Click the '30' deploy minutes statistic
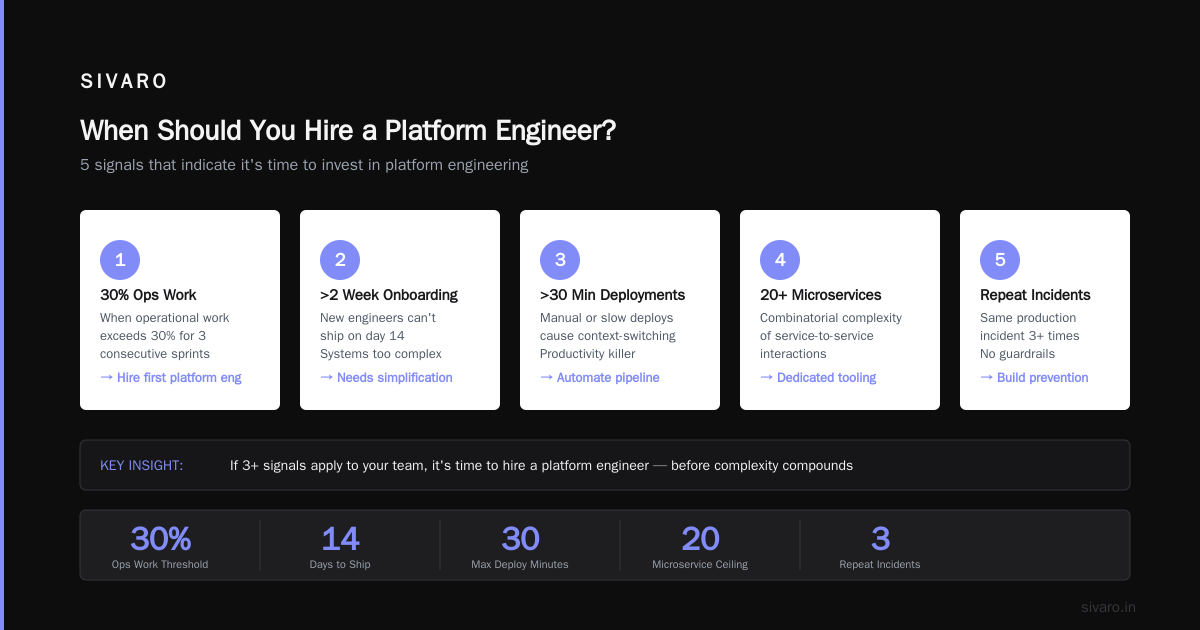 520,539
